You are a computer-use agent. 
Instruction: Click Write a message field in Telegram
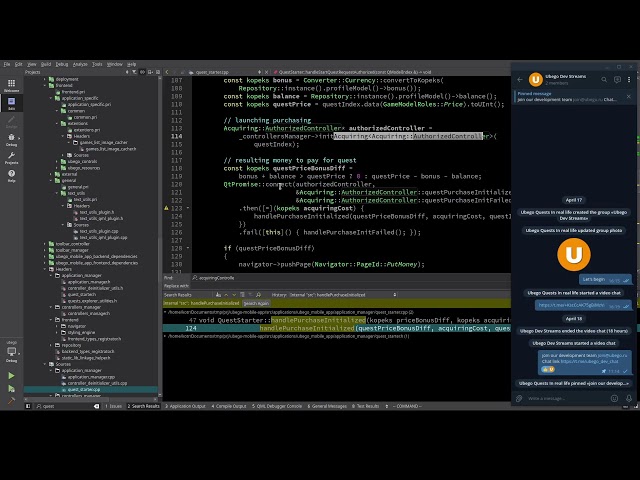567,398
